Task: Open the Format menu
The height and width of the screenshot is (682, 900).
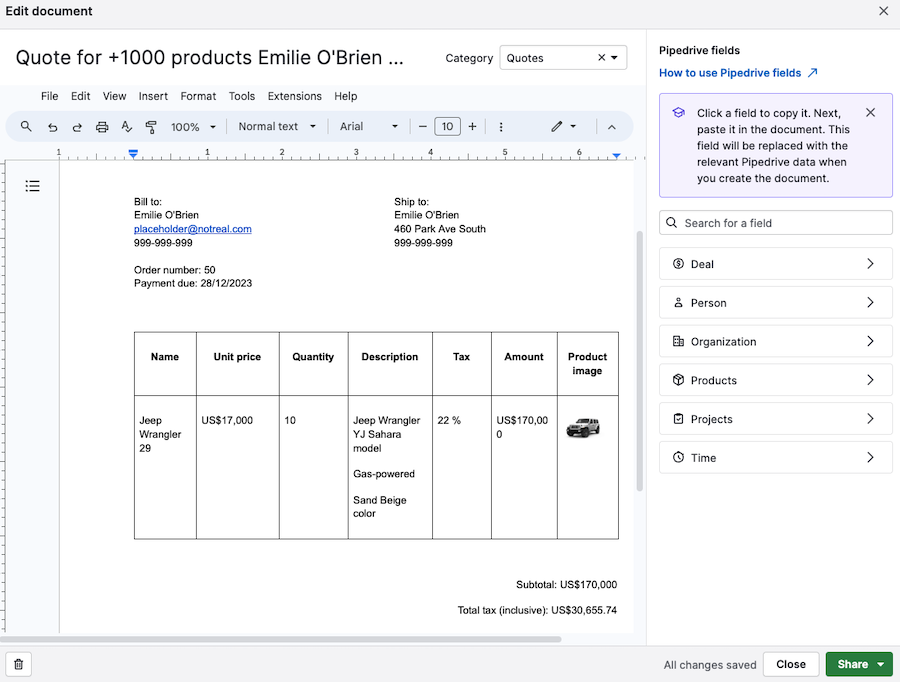Action: point(198,96)
